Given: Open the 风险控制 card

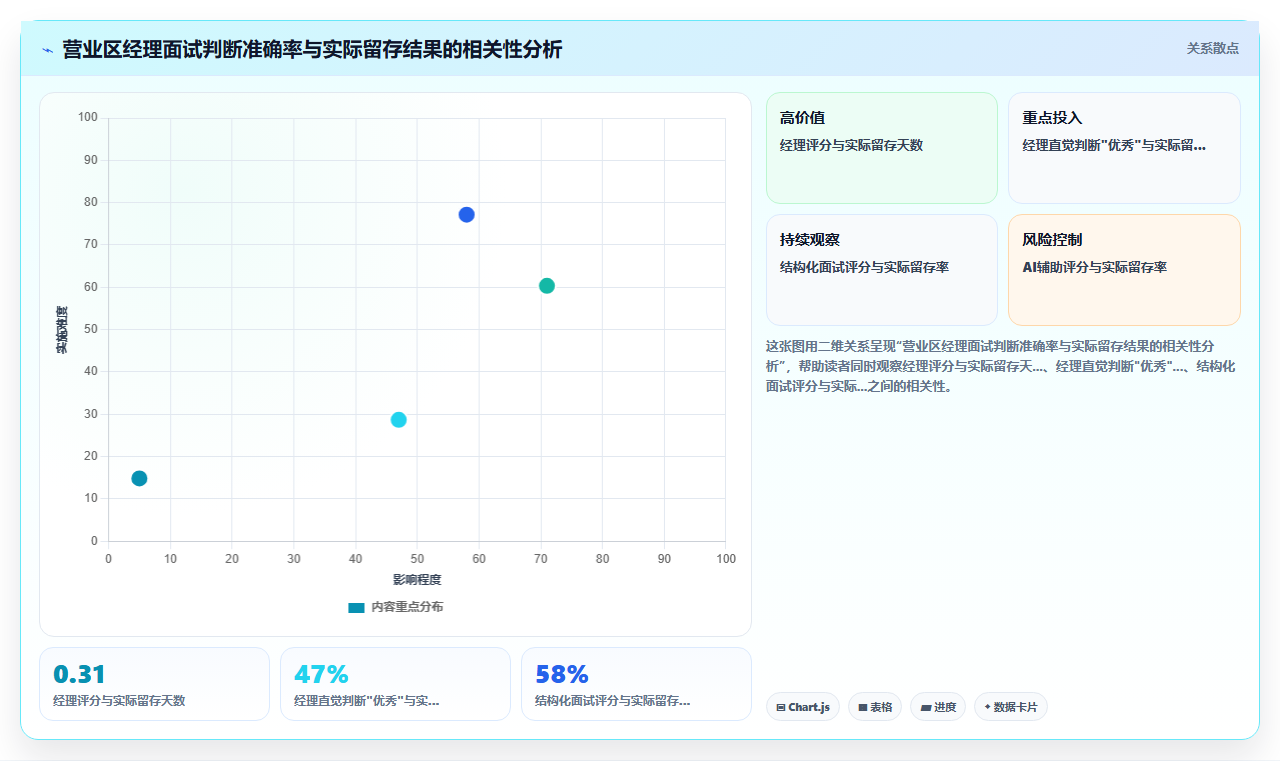Looking at the screenshot, I should [1124, 270].
